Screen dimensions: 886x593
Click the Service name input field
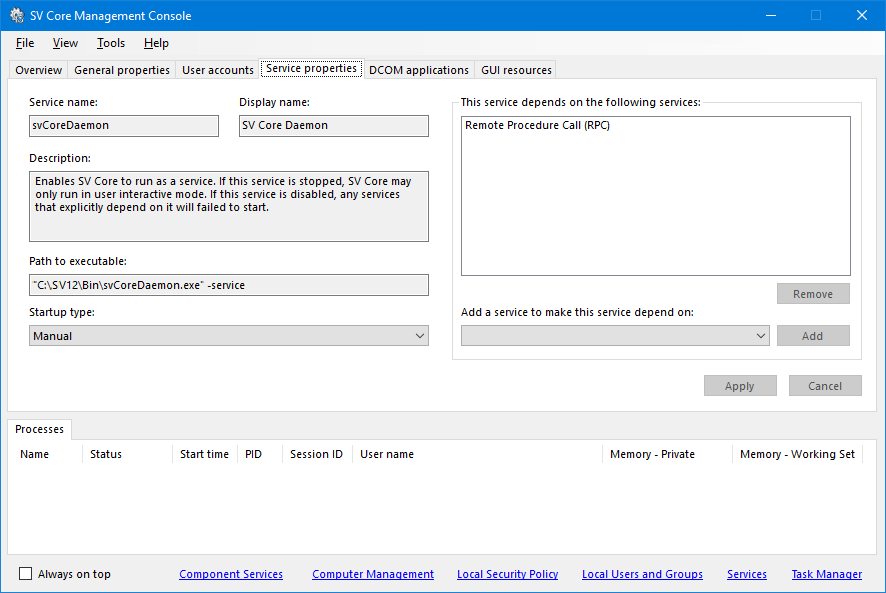click(x=123, y=125)
